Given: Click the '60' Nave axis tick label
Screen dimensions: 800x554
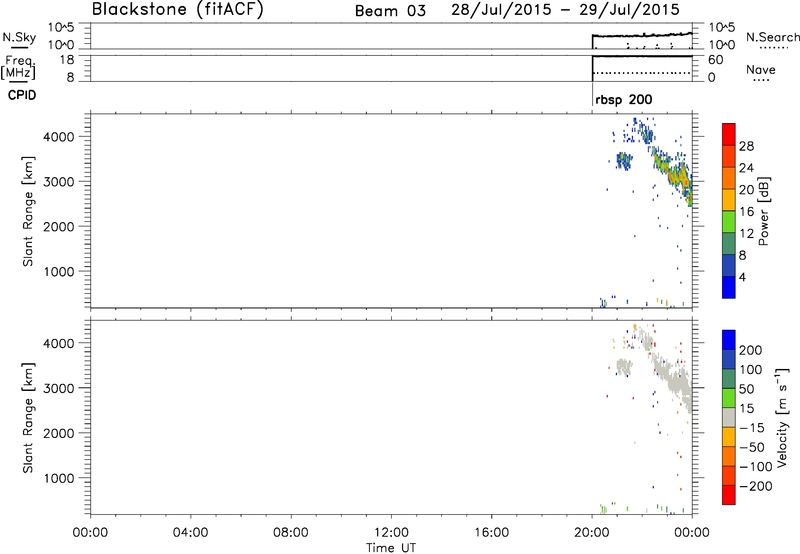Looking at the screenshot, I should tap(716, 60).
